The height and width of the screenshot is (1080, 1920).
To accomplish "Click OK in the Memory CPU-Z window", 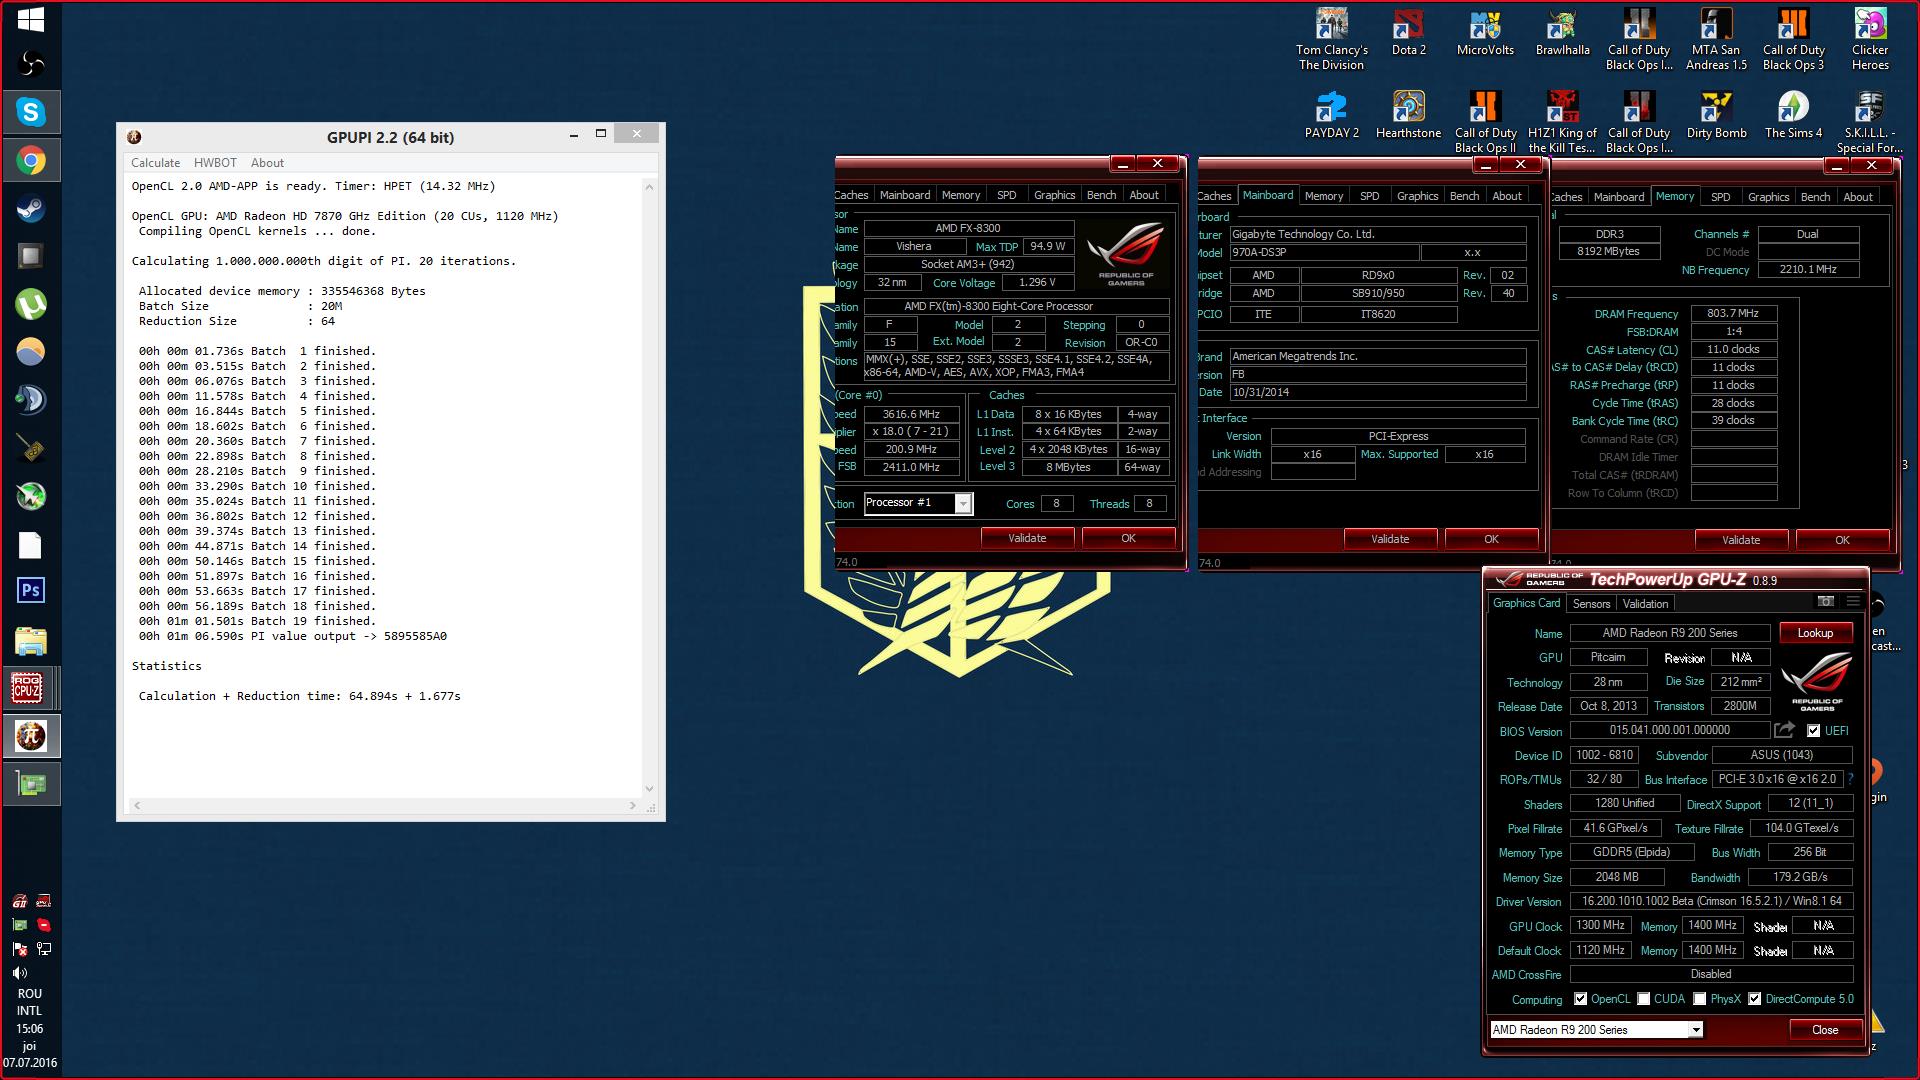I will coord(1842,540).
